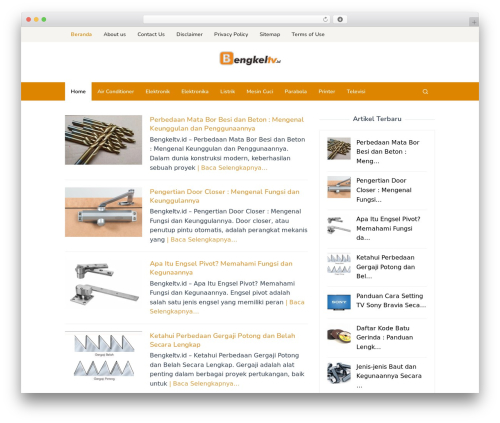This screenshot has height=423, width=500.
Task: Open a new browser tab with plus
Action: click(474, 22)
